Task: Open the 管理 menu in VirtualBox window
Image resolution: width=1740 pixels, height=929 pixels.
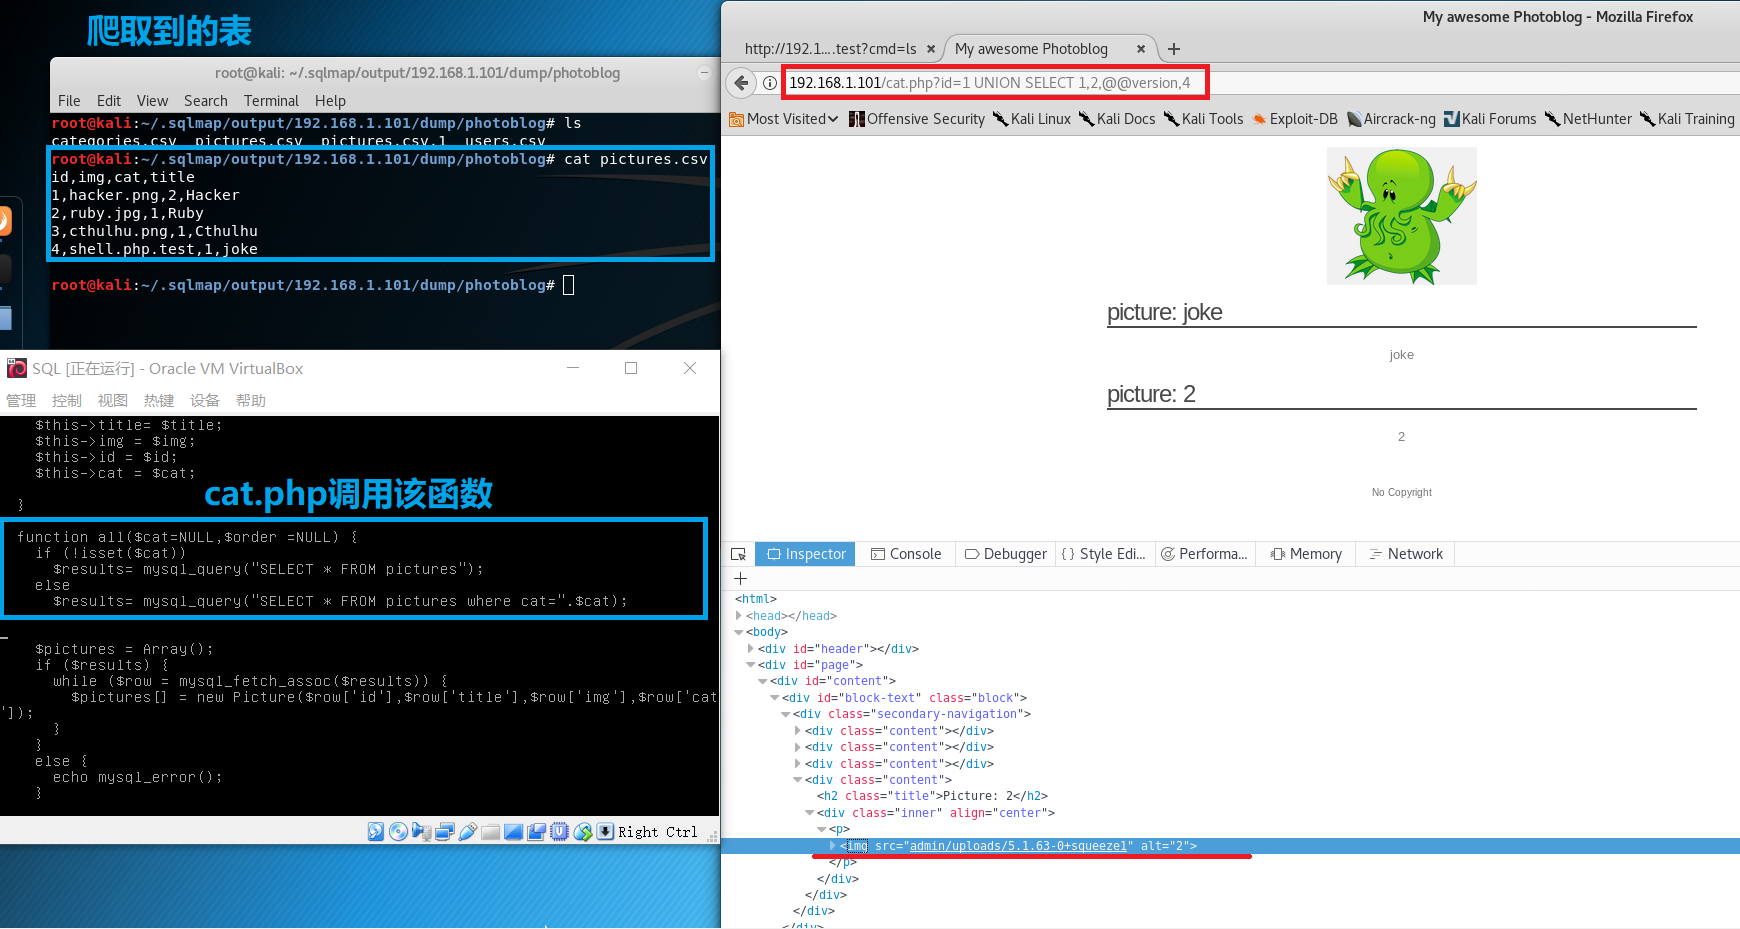Action: [x=21, y=401]
